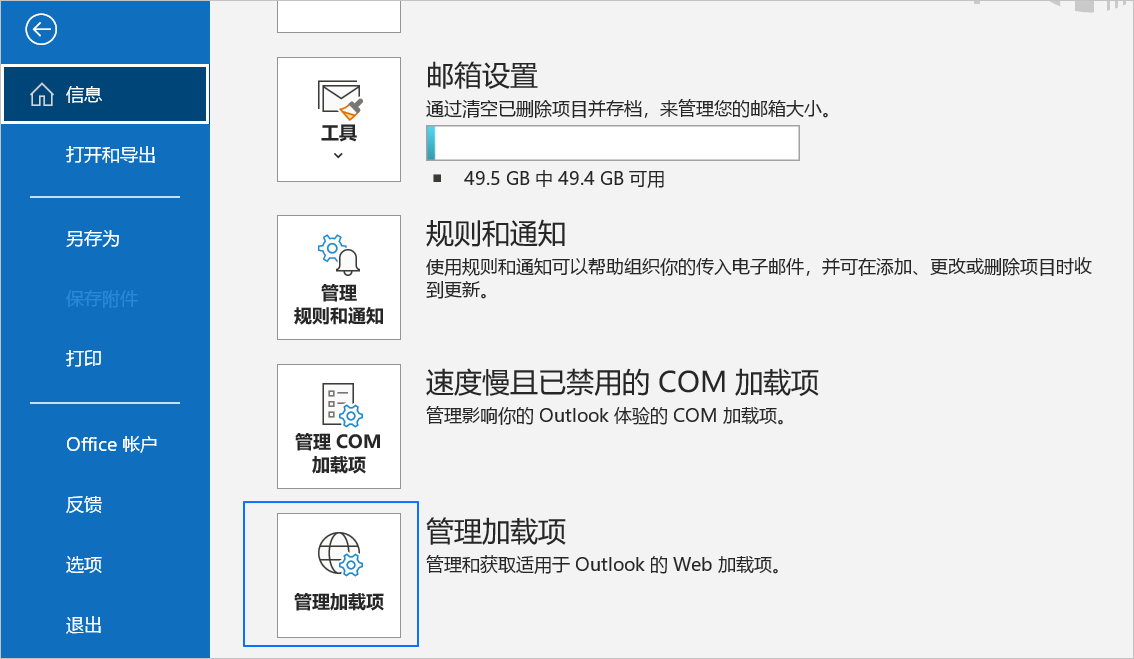Click the envelope with brush 工具 icon

339,100
